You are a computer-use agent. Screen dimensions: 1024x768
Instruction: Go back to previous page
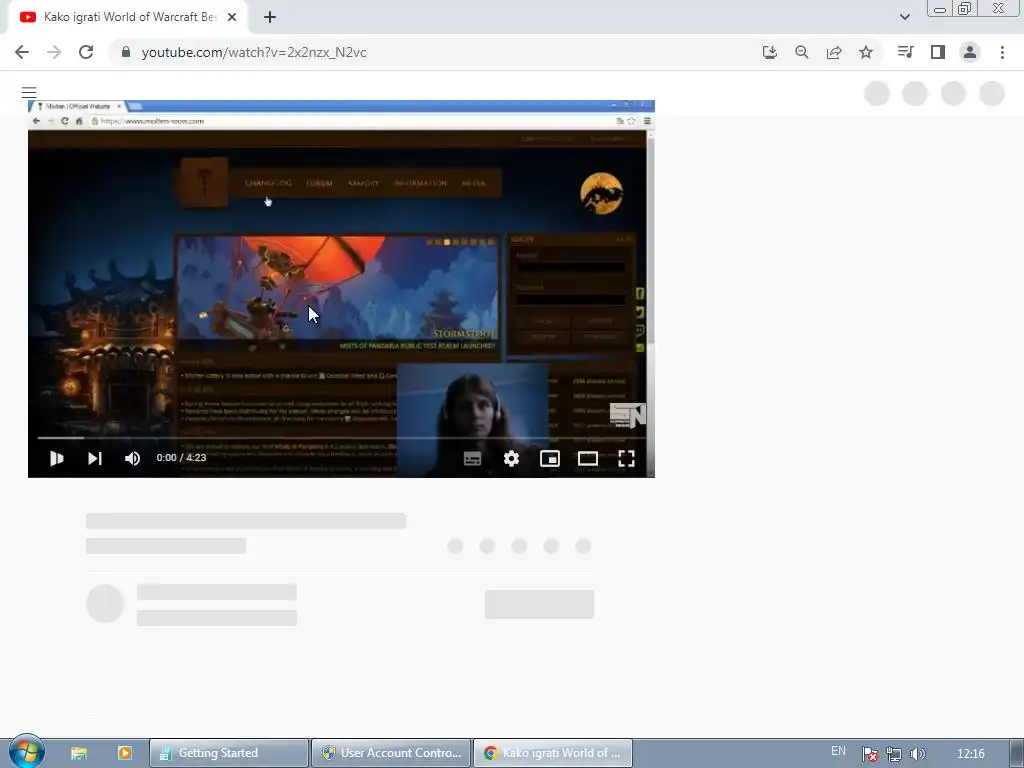pyautogui.click(x=22, y=52)
